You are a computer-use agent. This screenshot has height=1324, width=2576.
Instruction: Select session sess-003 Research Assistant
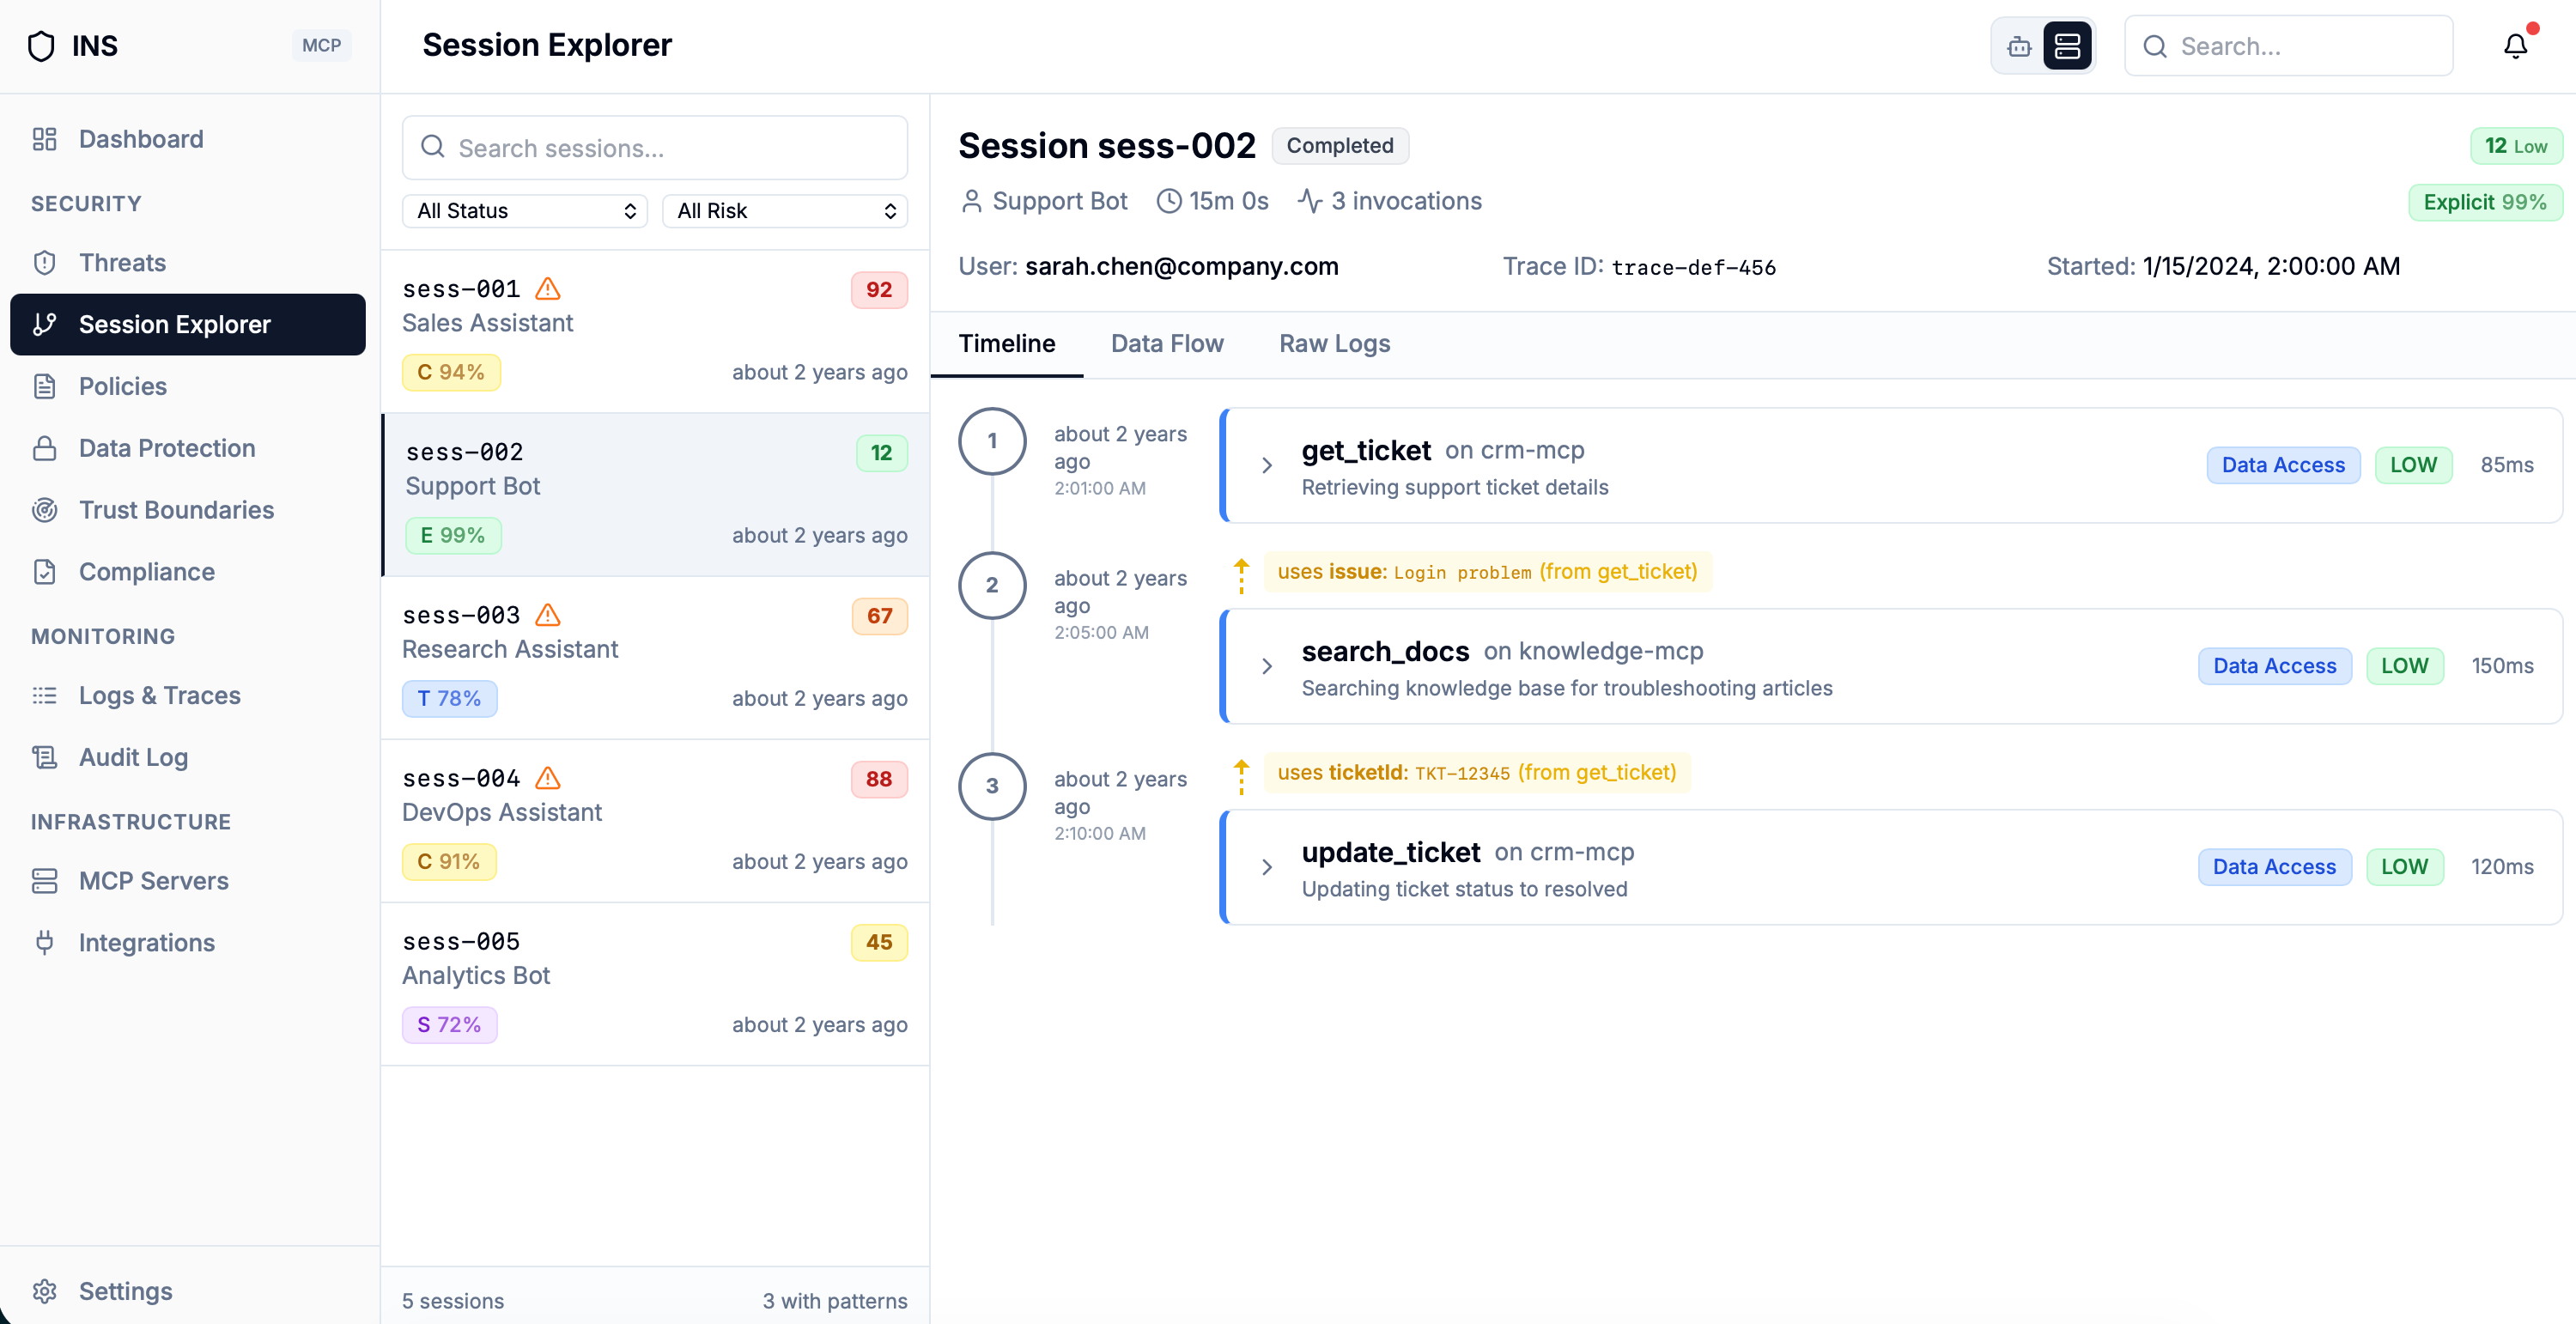pos(655,657)
